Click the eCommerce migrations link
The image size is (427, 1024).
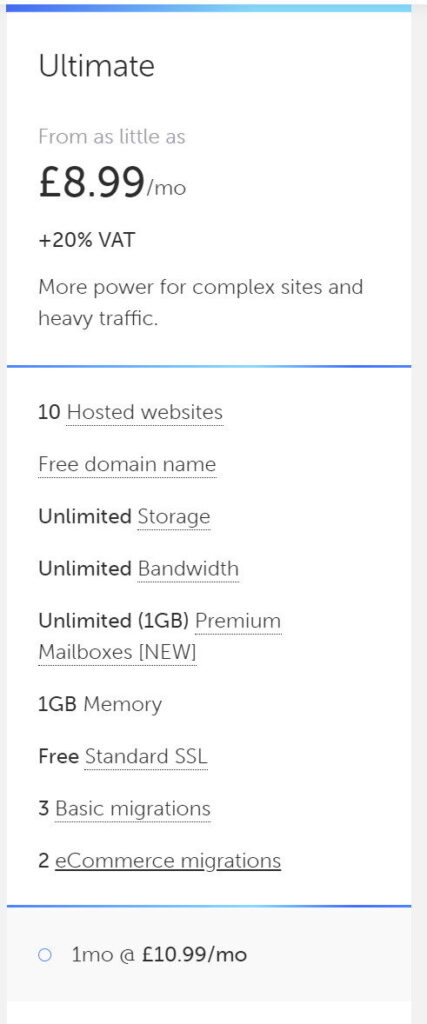point(168,861)
